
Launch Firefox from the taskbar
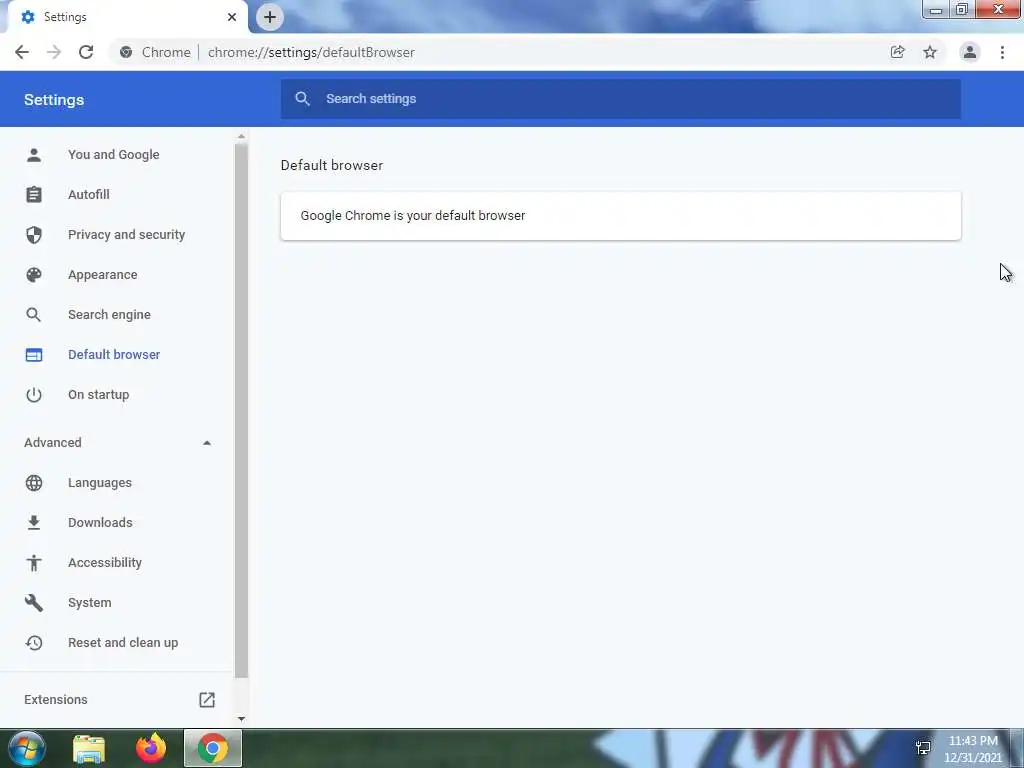click(x=151, y=748)
